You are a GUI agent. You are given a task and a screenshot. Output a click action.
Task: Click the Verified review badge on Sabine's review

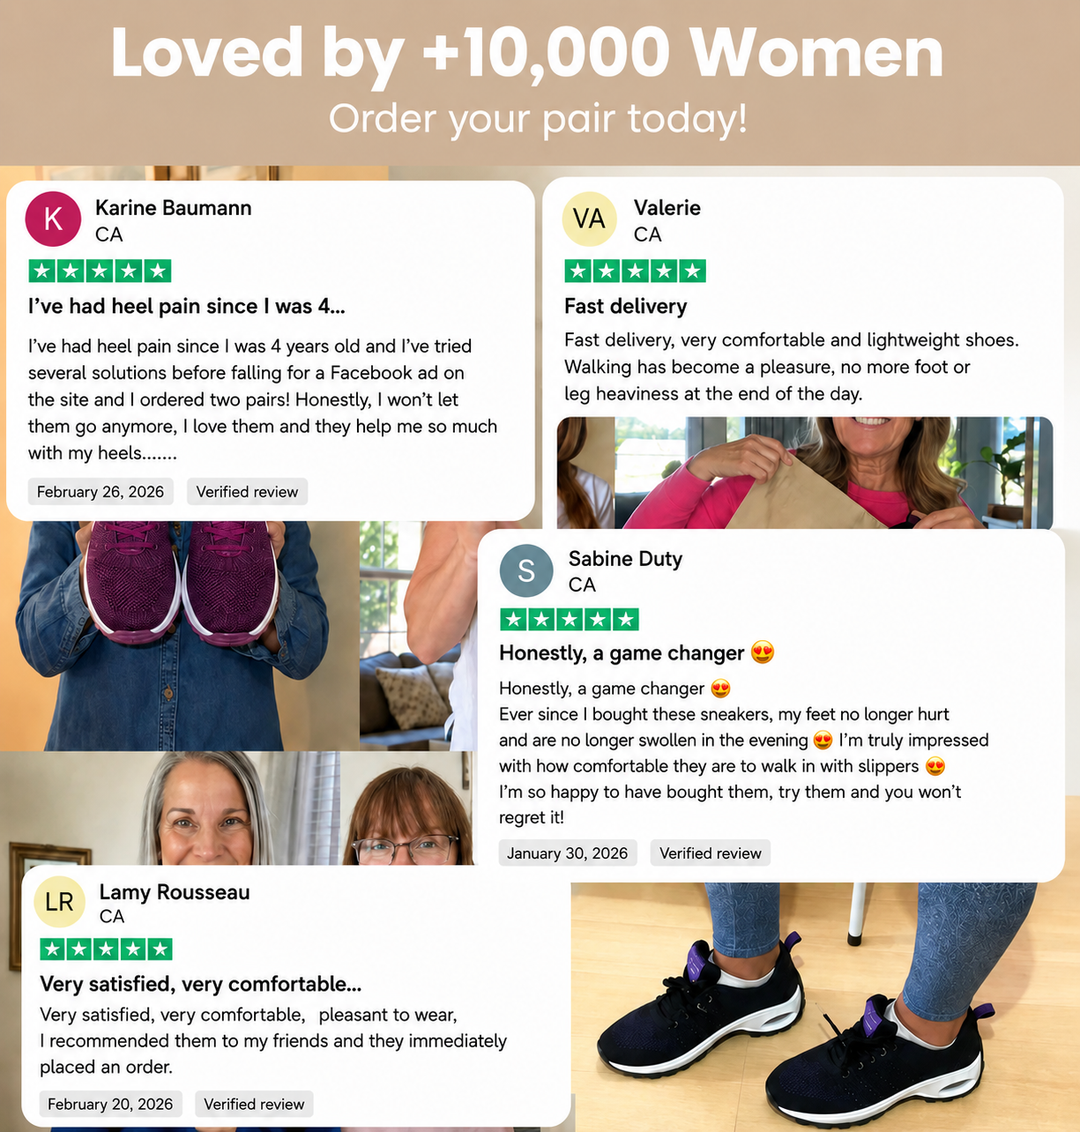pyautogui.click(x=710, y=853)
